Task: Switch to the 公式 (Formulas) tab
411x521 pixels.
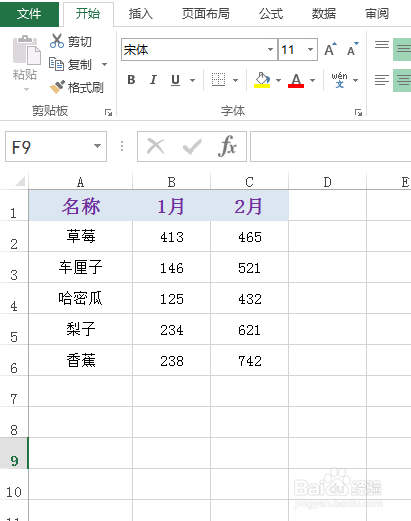Action: [271, 14]
